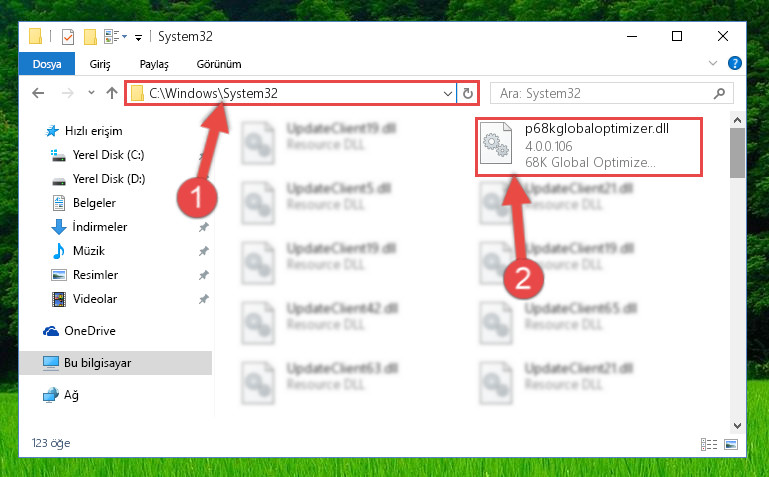Select the p68kglobaloptimizer.dll file

pyautogui.click(x=589, y=146)
